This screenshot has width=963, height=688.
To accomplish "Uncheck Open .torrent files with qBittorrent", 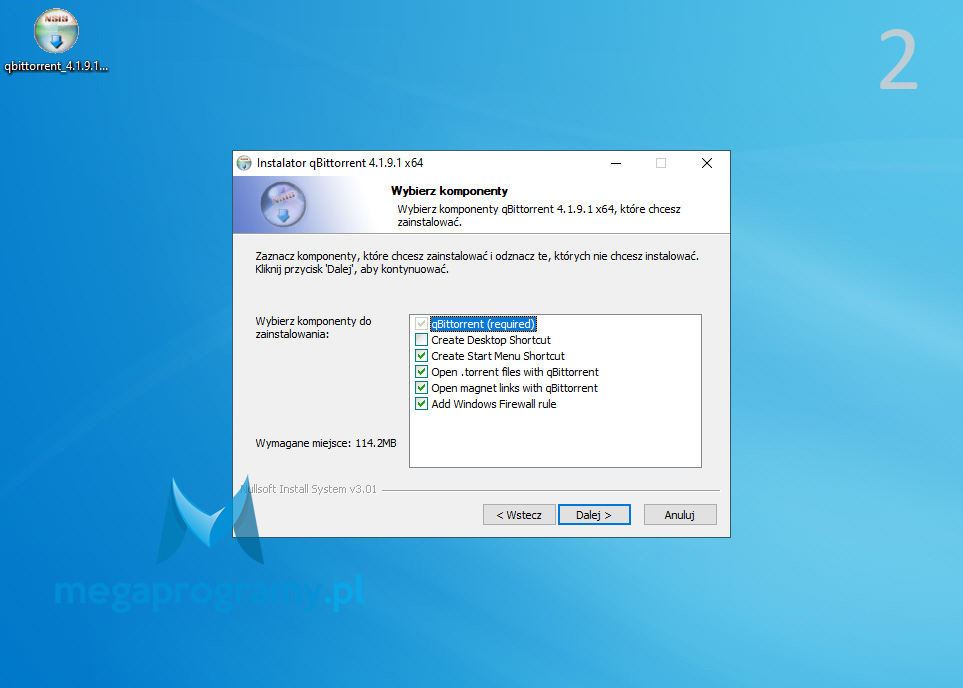I will [x=421, y=372].
